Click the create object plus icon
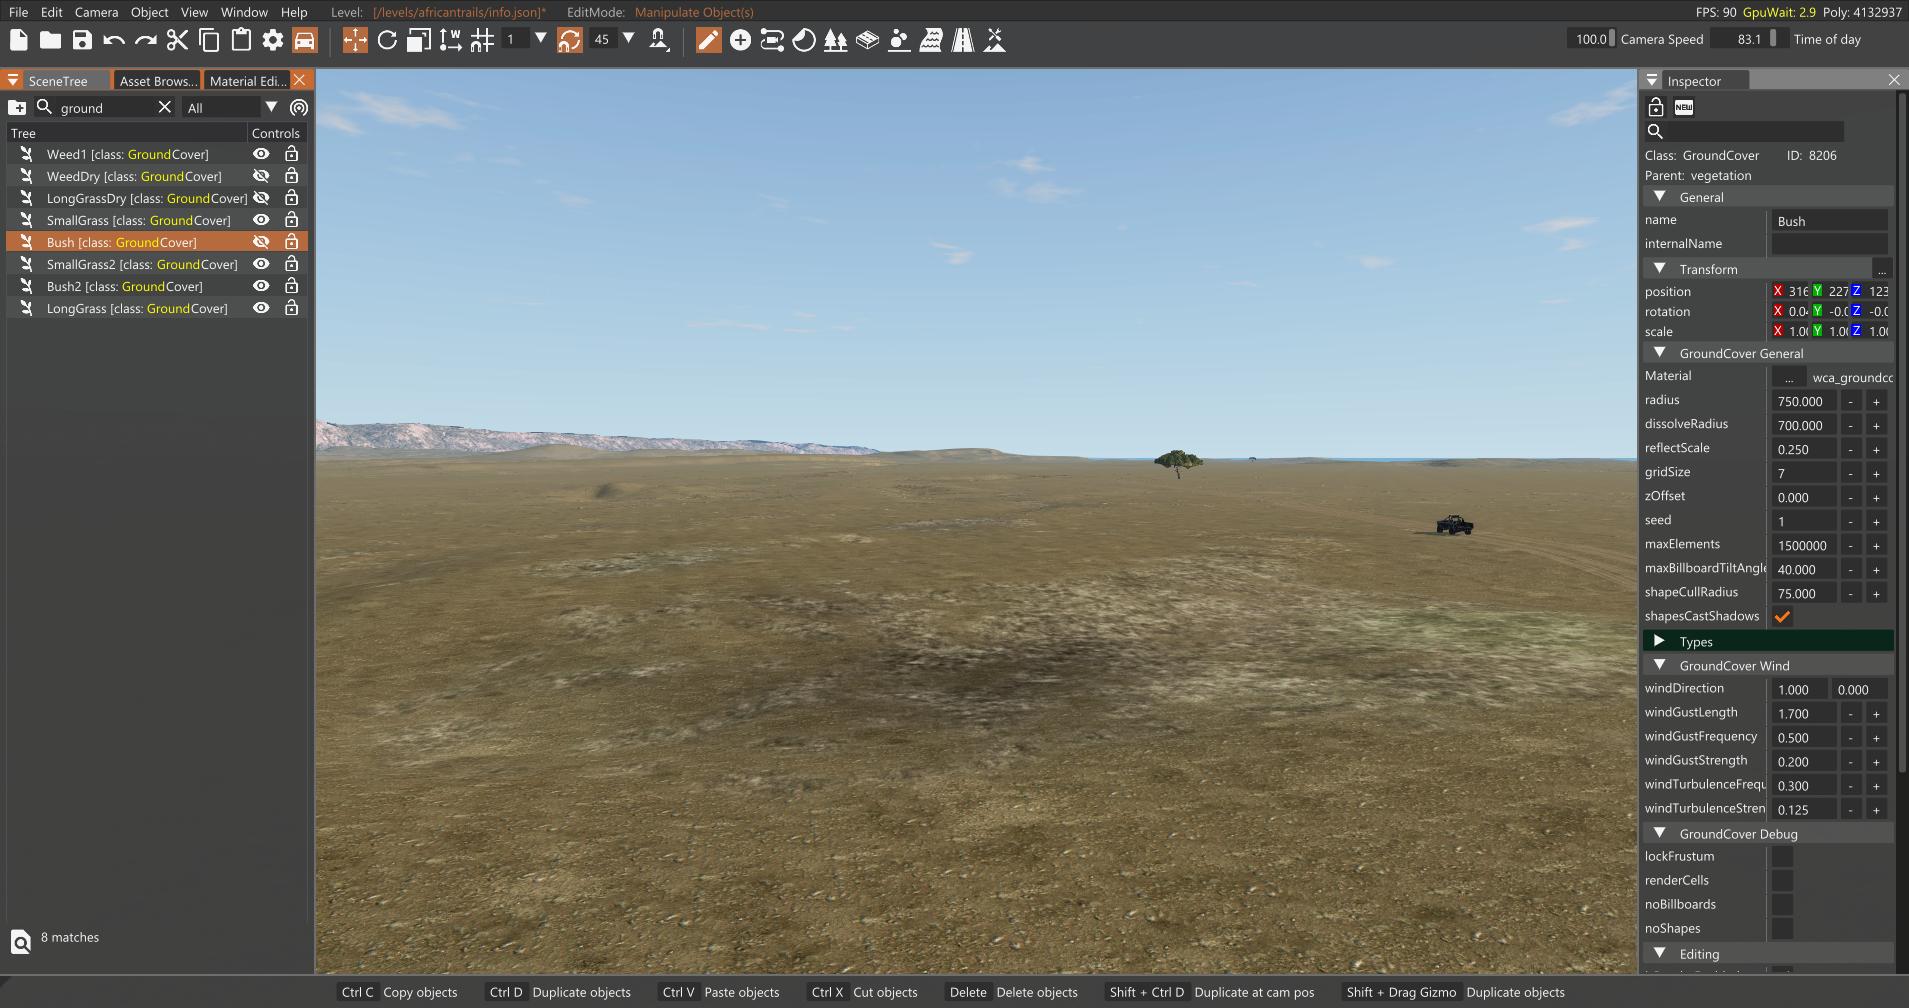Viewport: 1909px width, 1008px height. (740, 40)
